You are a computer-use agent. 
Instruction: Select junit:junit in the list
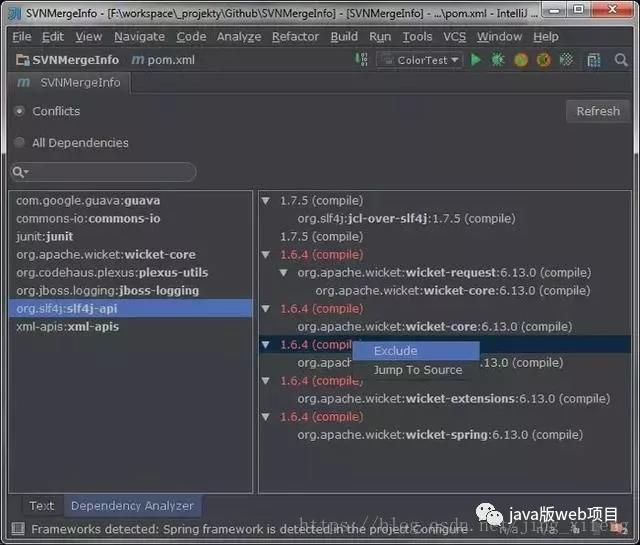tap(131, 236)
